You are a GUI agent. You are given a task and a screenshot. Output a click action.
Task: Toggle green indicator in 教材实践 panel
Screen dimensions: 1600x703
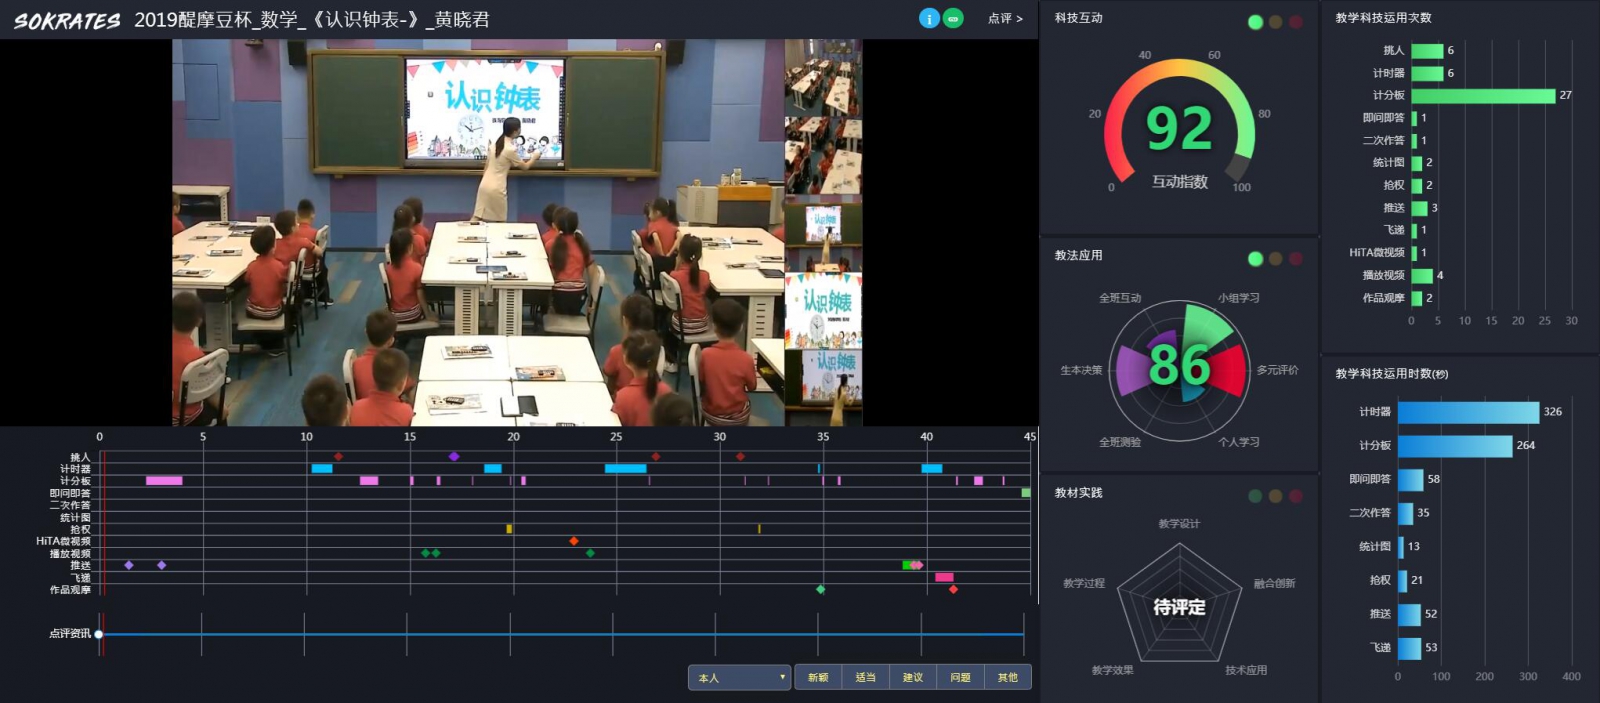click(1255, 496)
